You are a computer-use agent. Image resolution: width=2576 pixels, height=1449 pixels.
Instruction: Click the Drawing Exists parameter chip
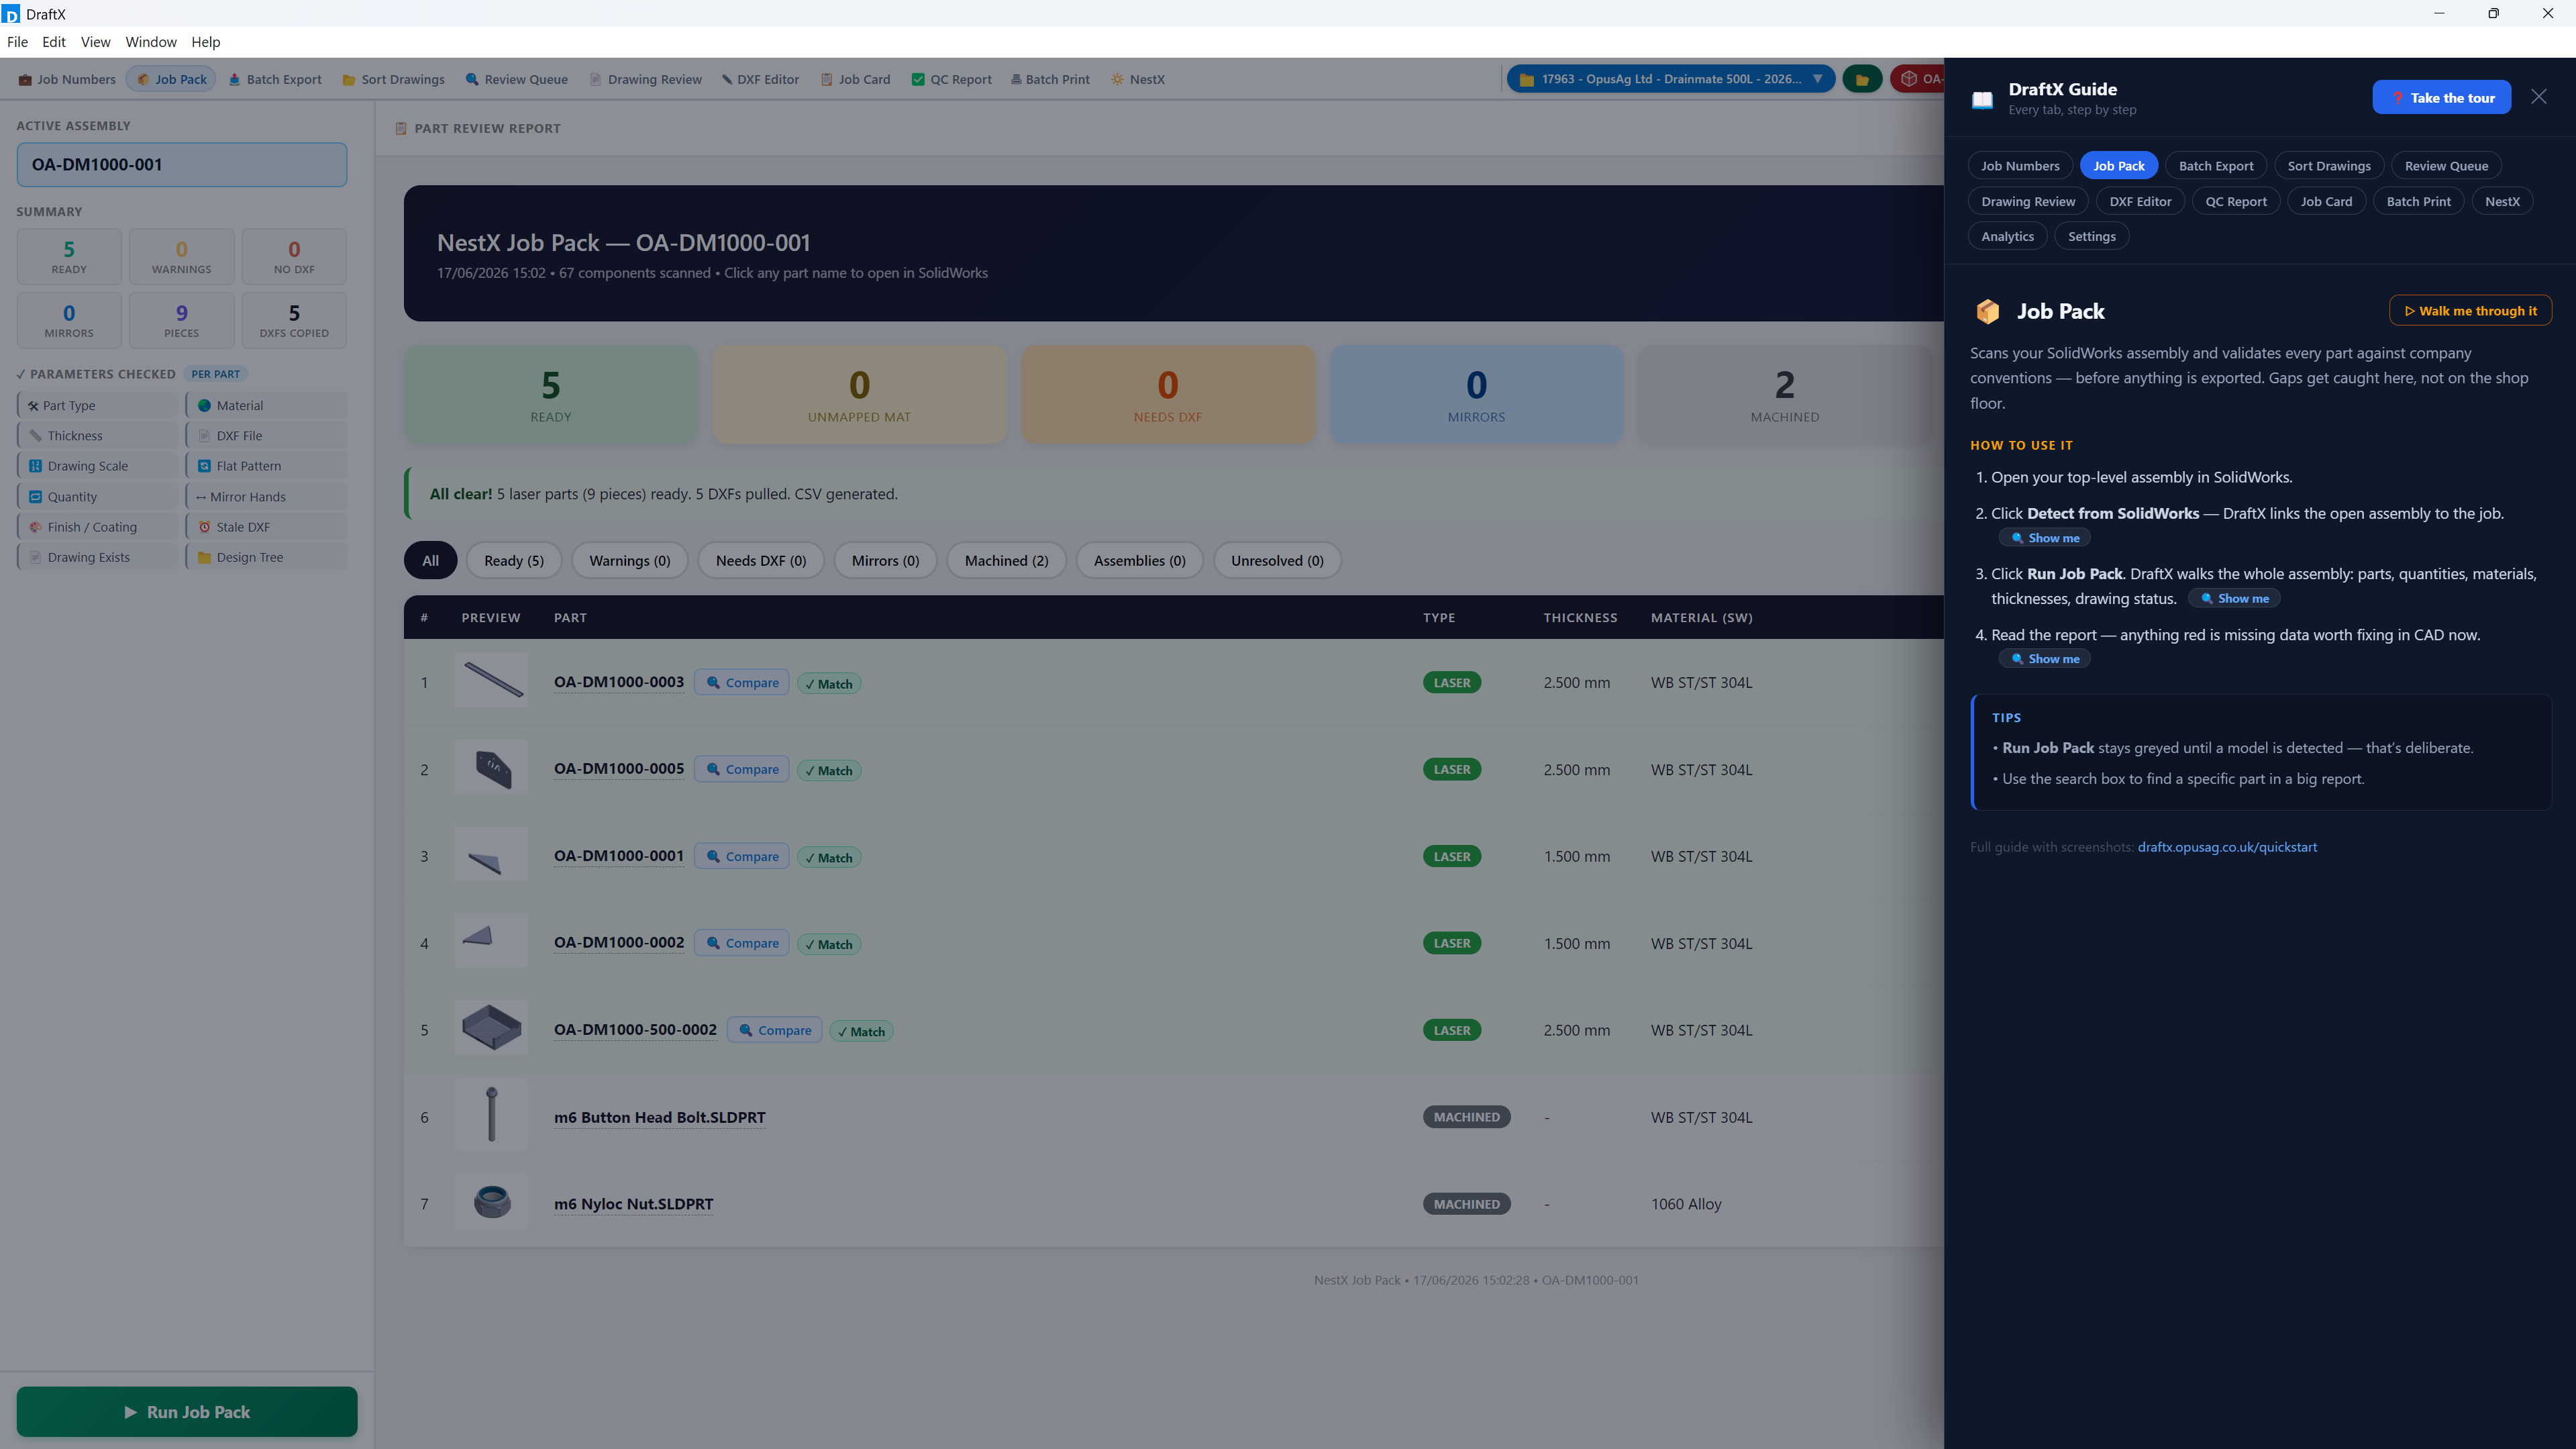[x=98, y=557]
